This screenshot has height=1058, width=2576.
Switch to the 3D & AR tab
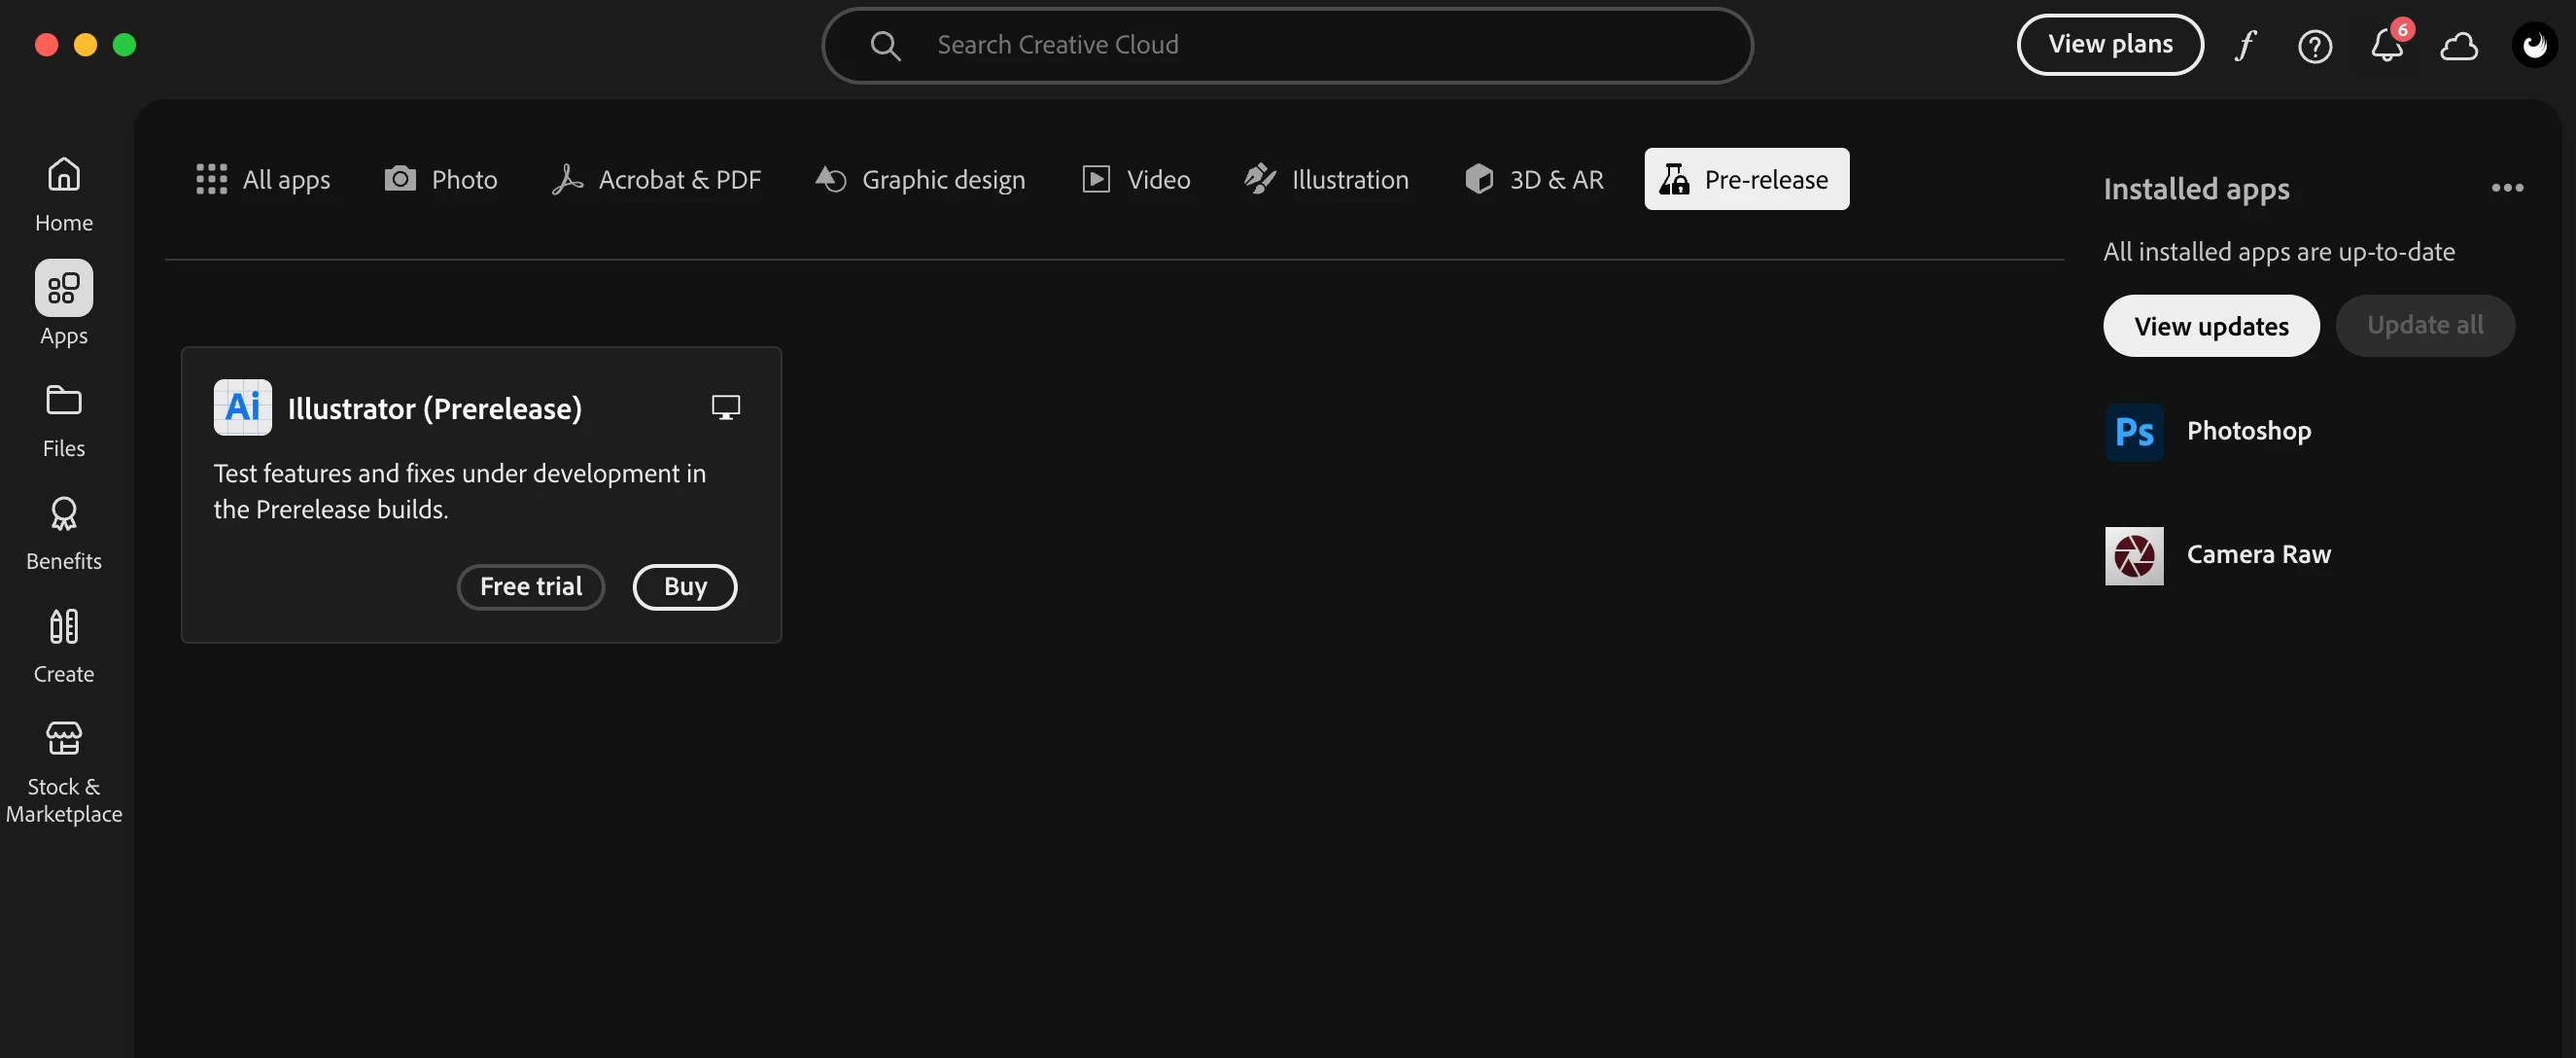click(1534, 180)
